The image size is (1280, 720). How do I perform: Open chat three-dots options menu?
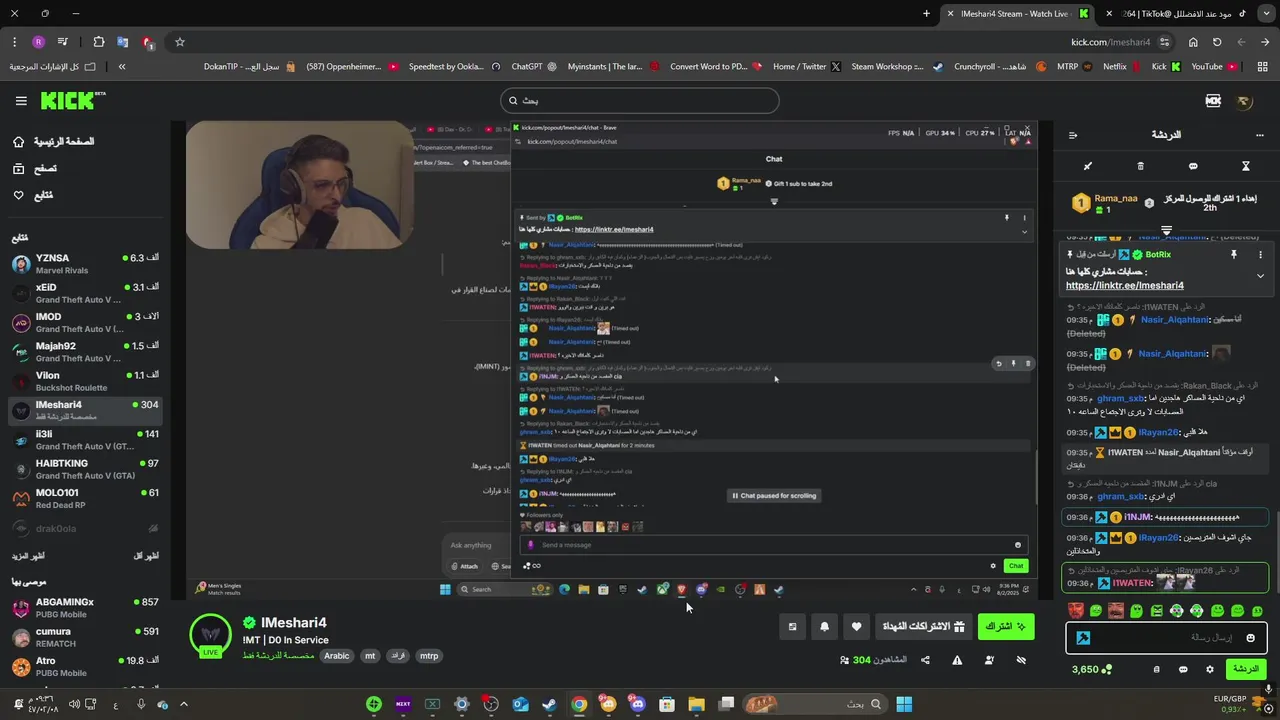tap(1259, 135)
